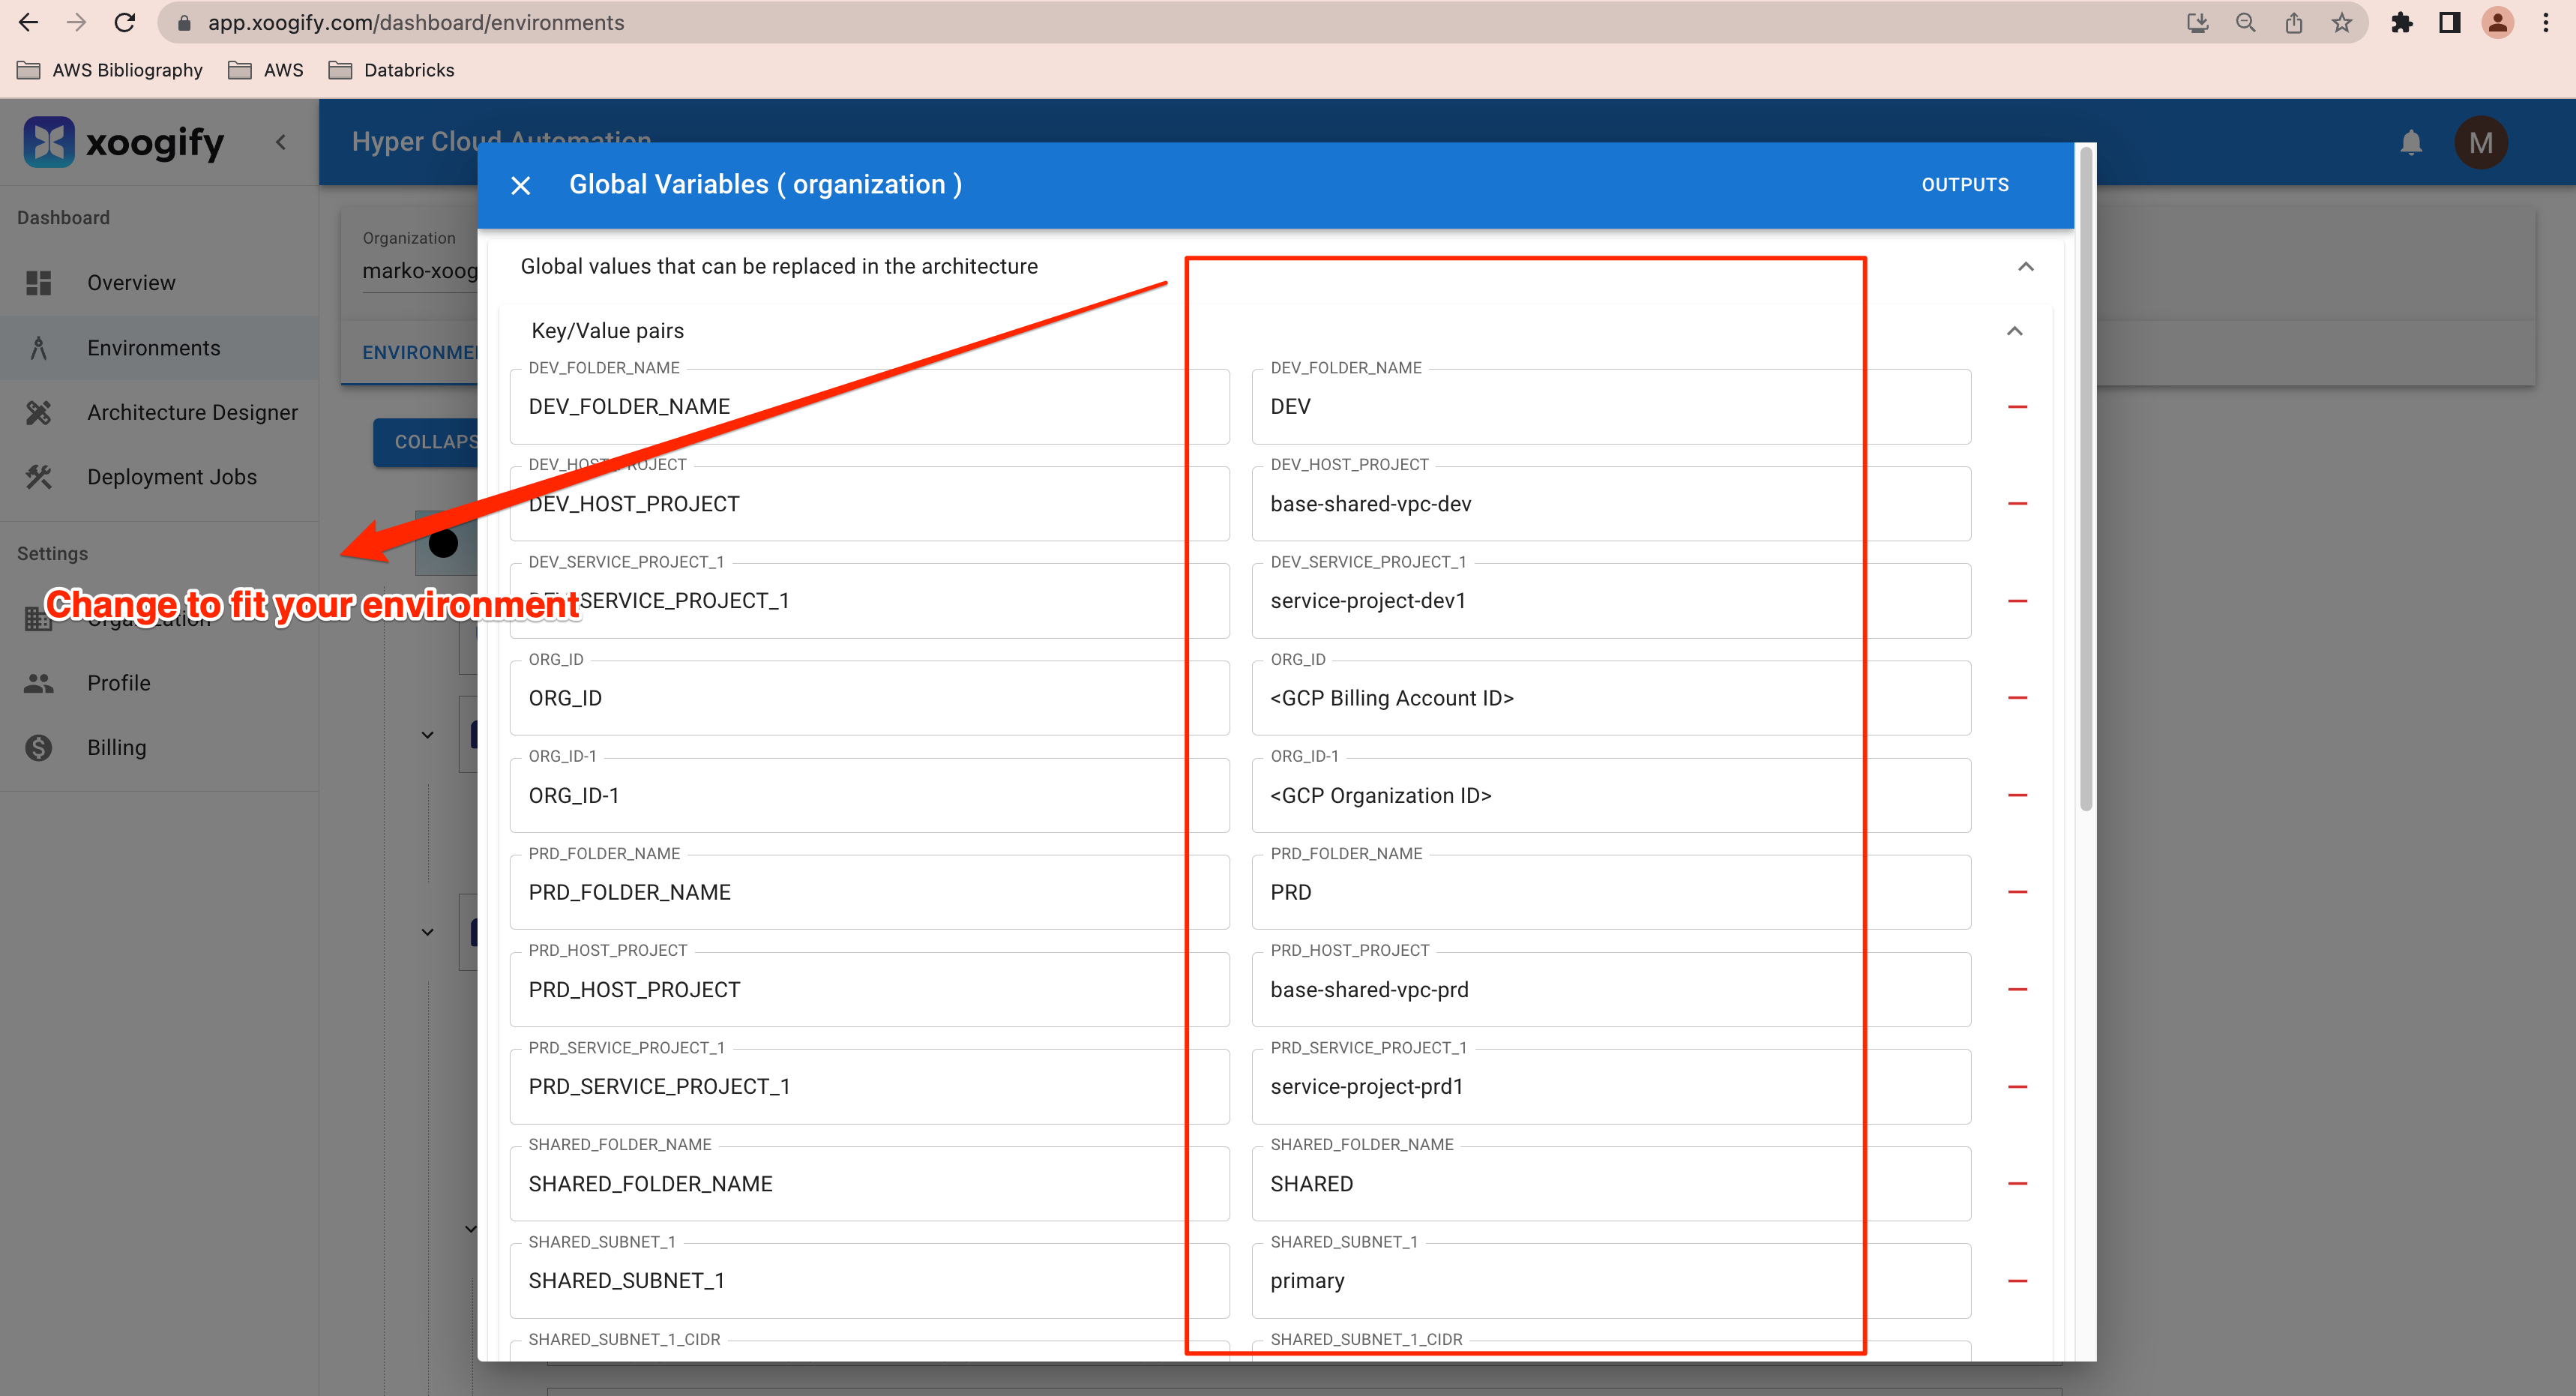Collapse the Key/Value pairs section
Viewport: 2576px width, 1396px height.
[x=2014, y=331]
